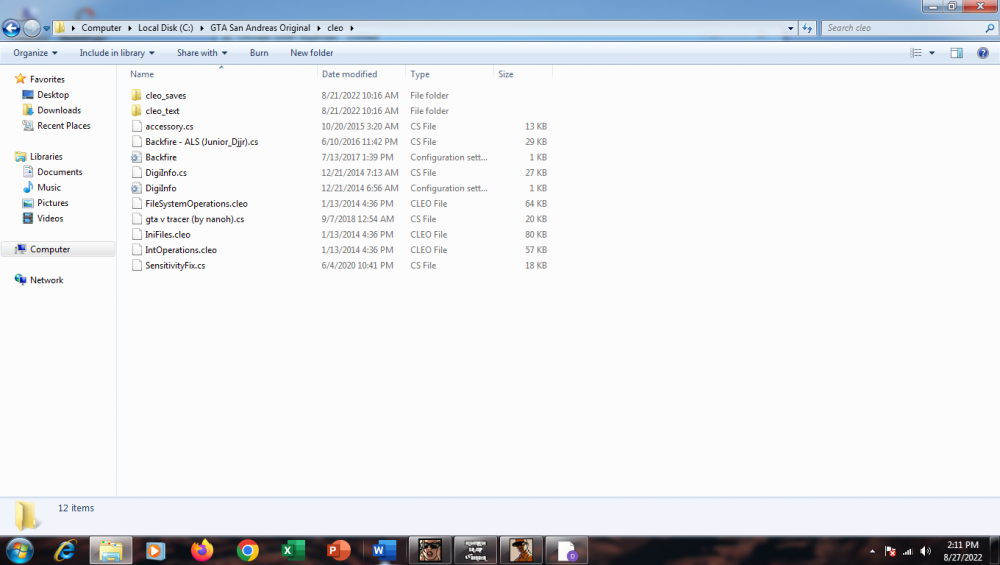
Task: Toggle the preview pane icon
Action: click(x=957, y=53)
